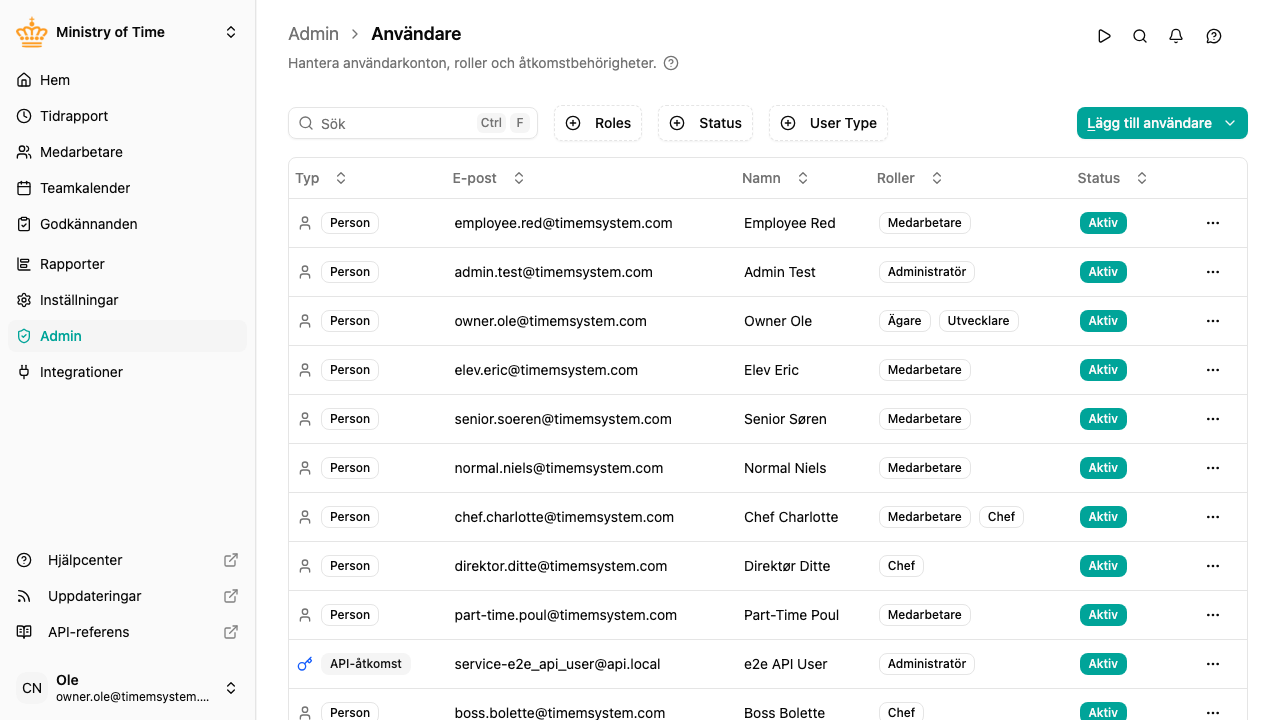Open row actions for Owner Ole

[1213, 321]
